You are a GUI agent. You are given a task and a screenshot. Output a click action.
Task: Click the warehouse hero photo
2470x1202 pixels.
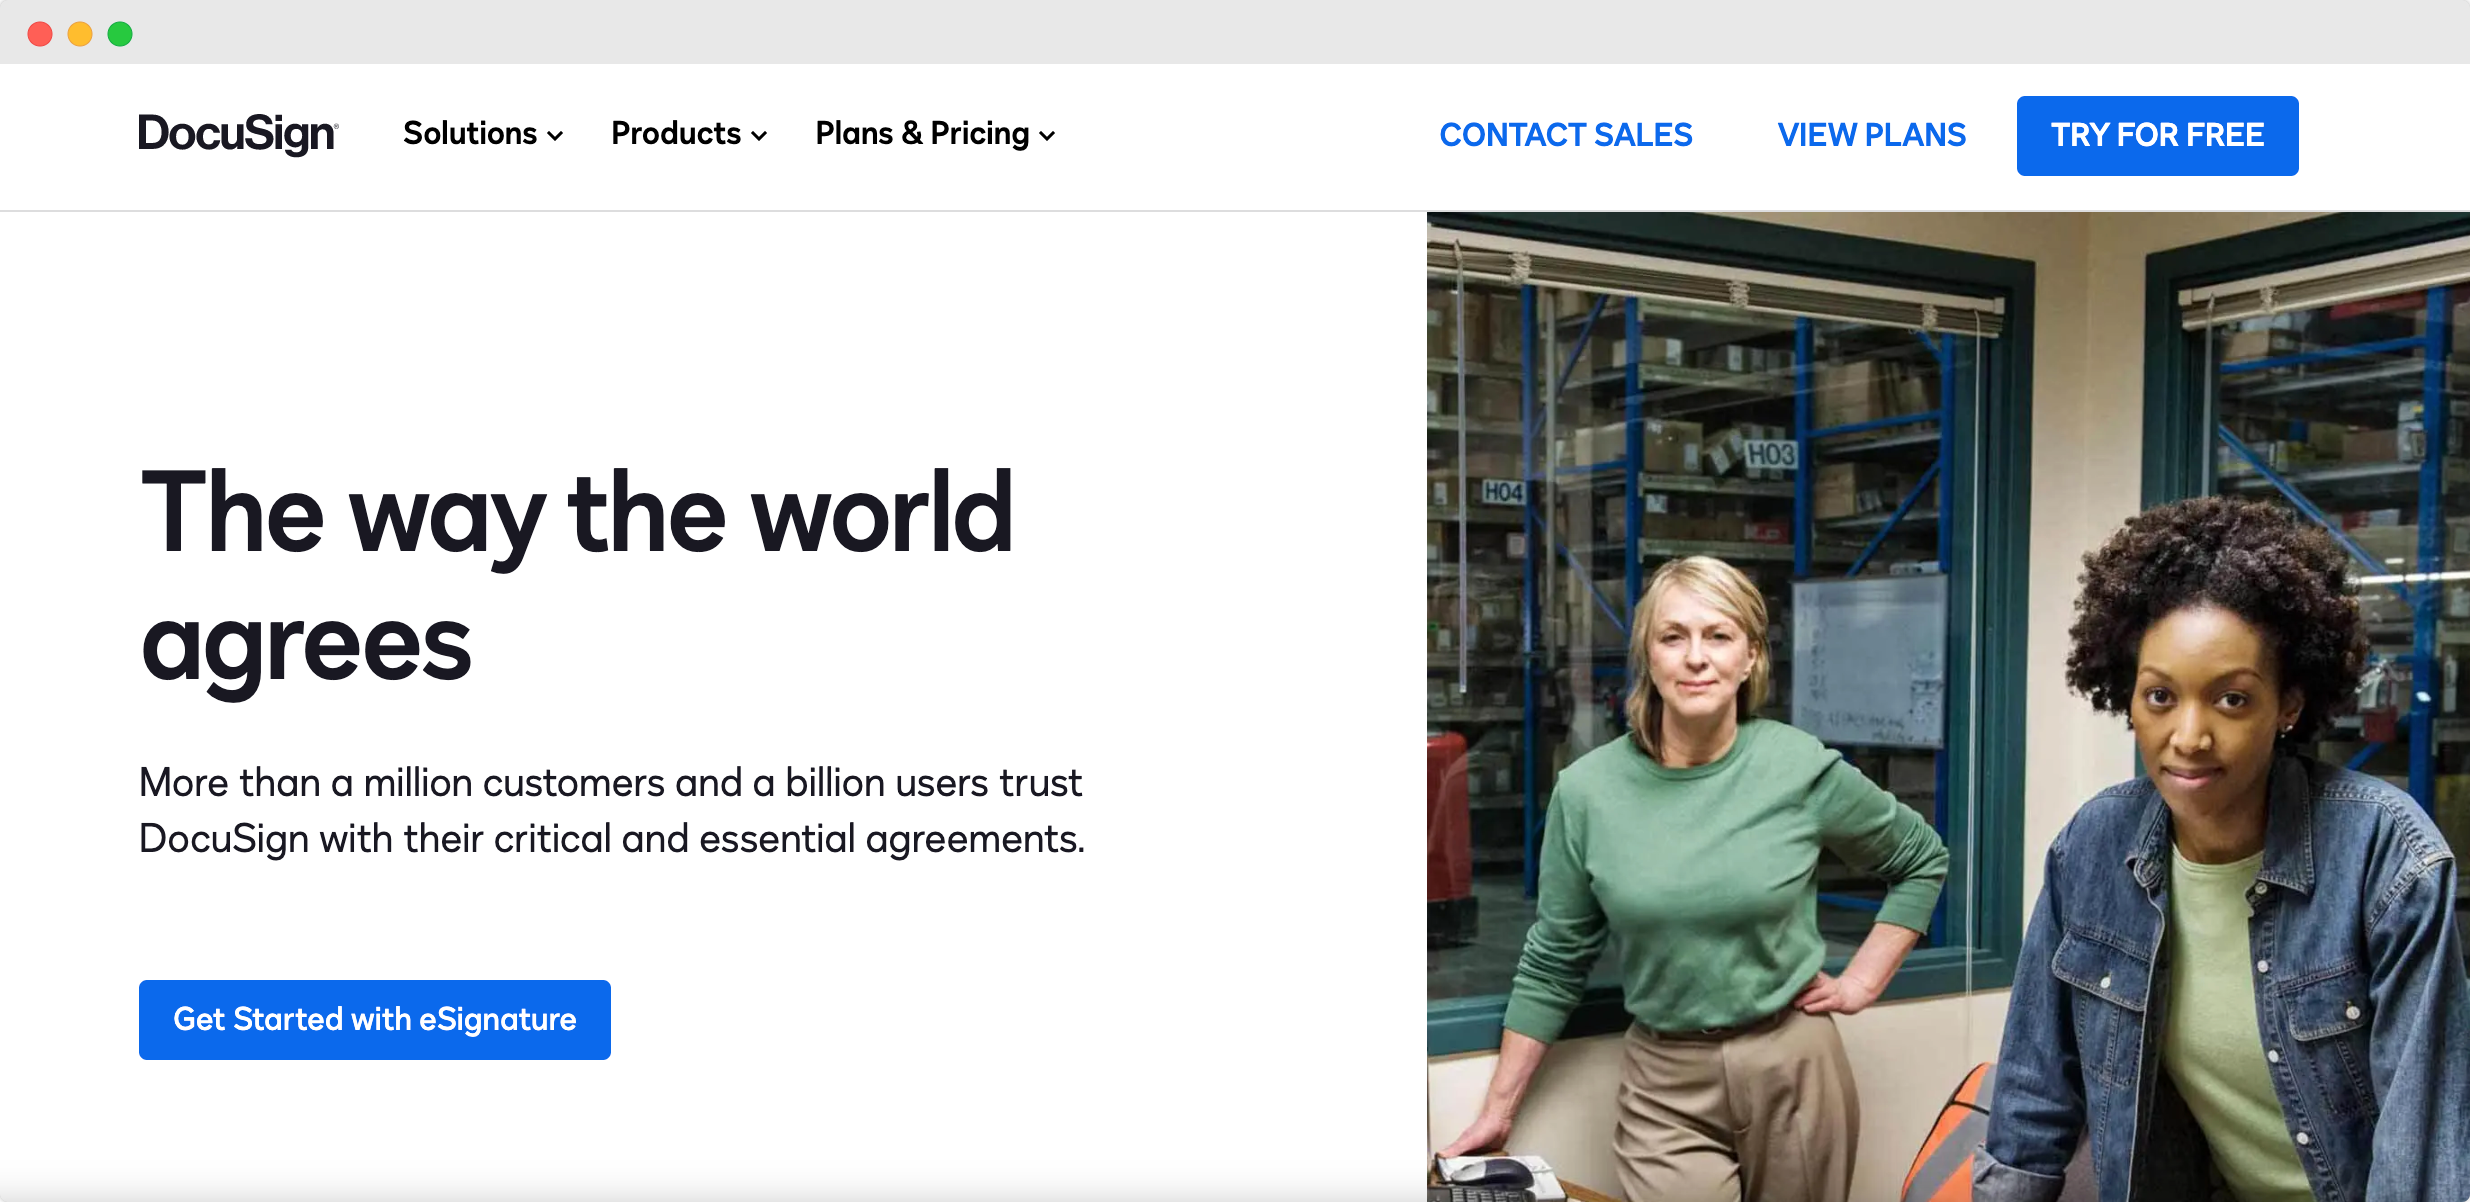point(1948,706)
